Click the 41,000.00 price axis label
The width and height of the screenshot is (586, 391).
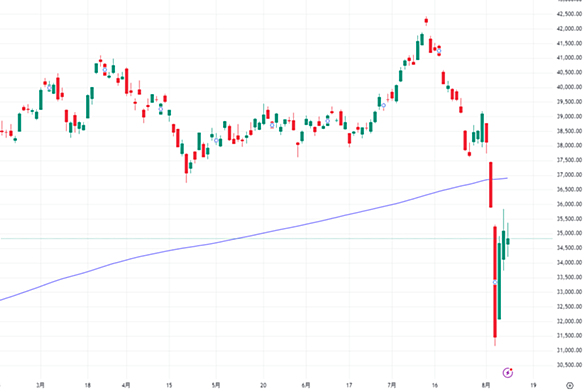(569, 58)
